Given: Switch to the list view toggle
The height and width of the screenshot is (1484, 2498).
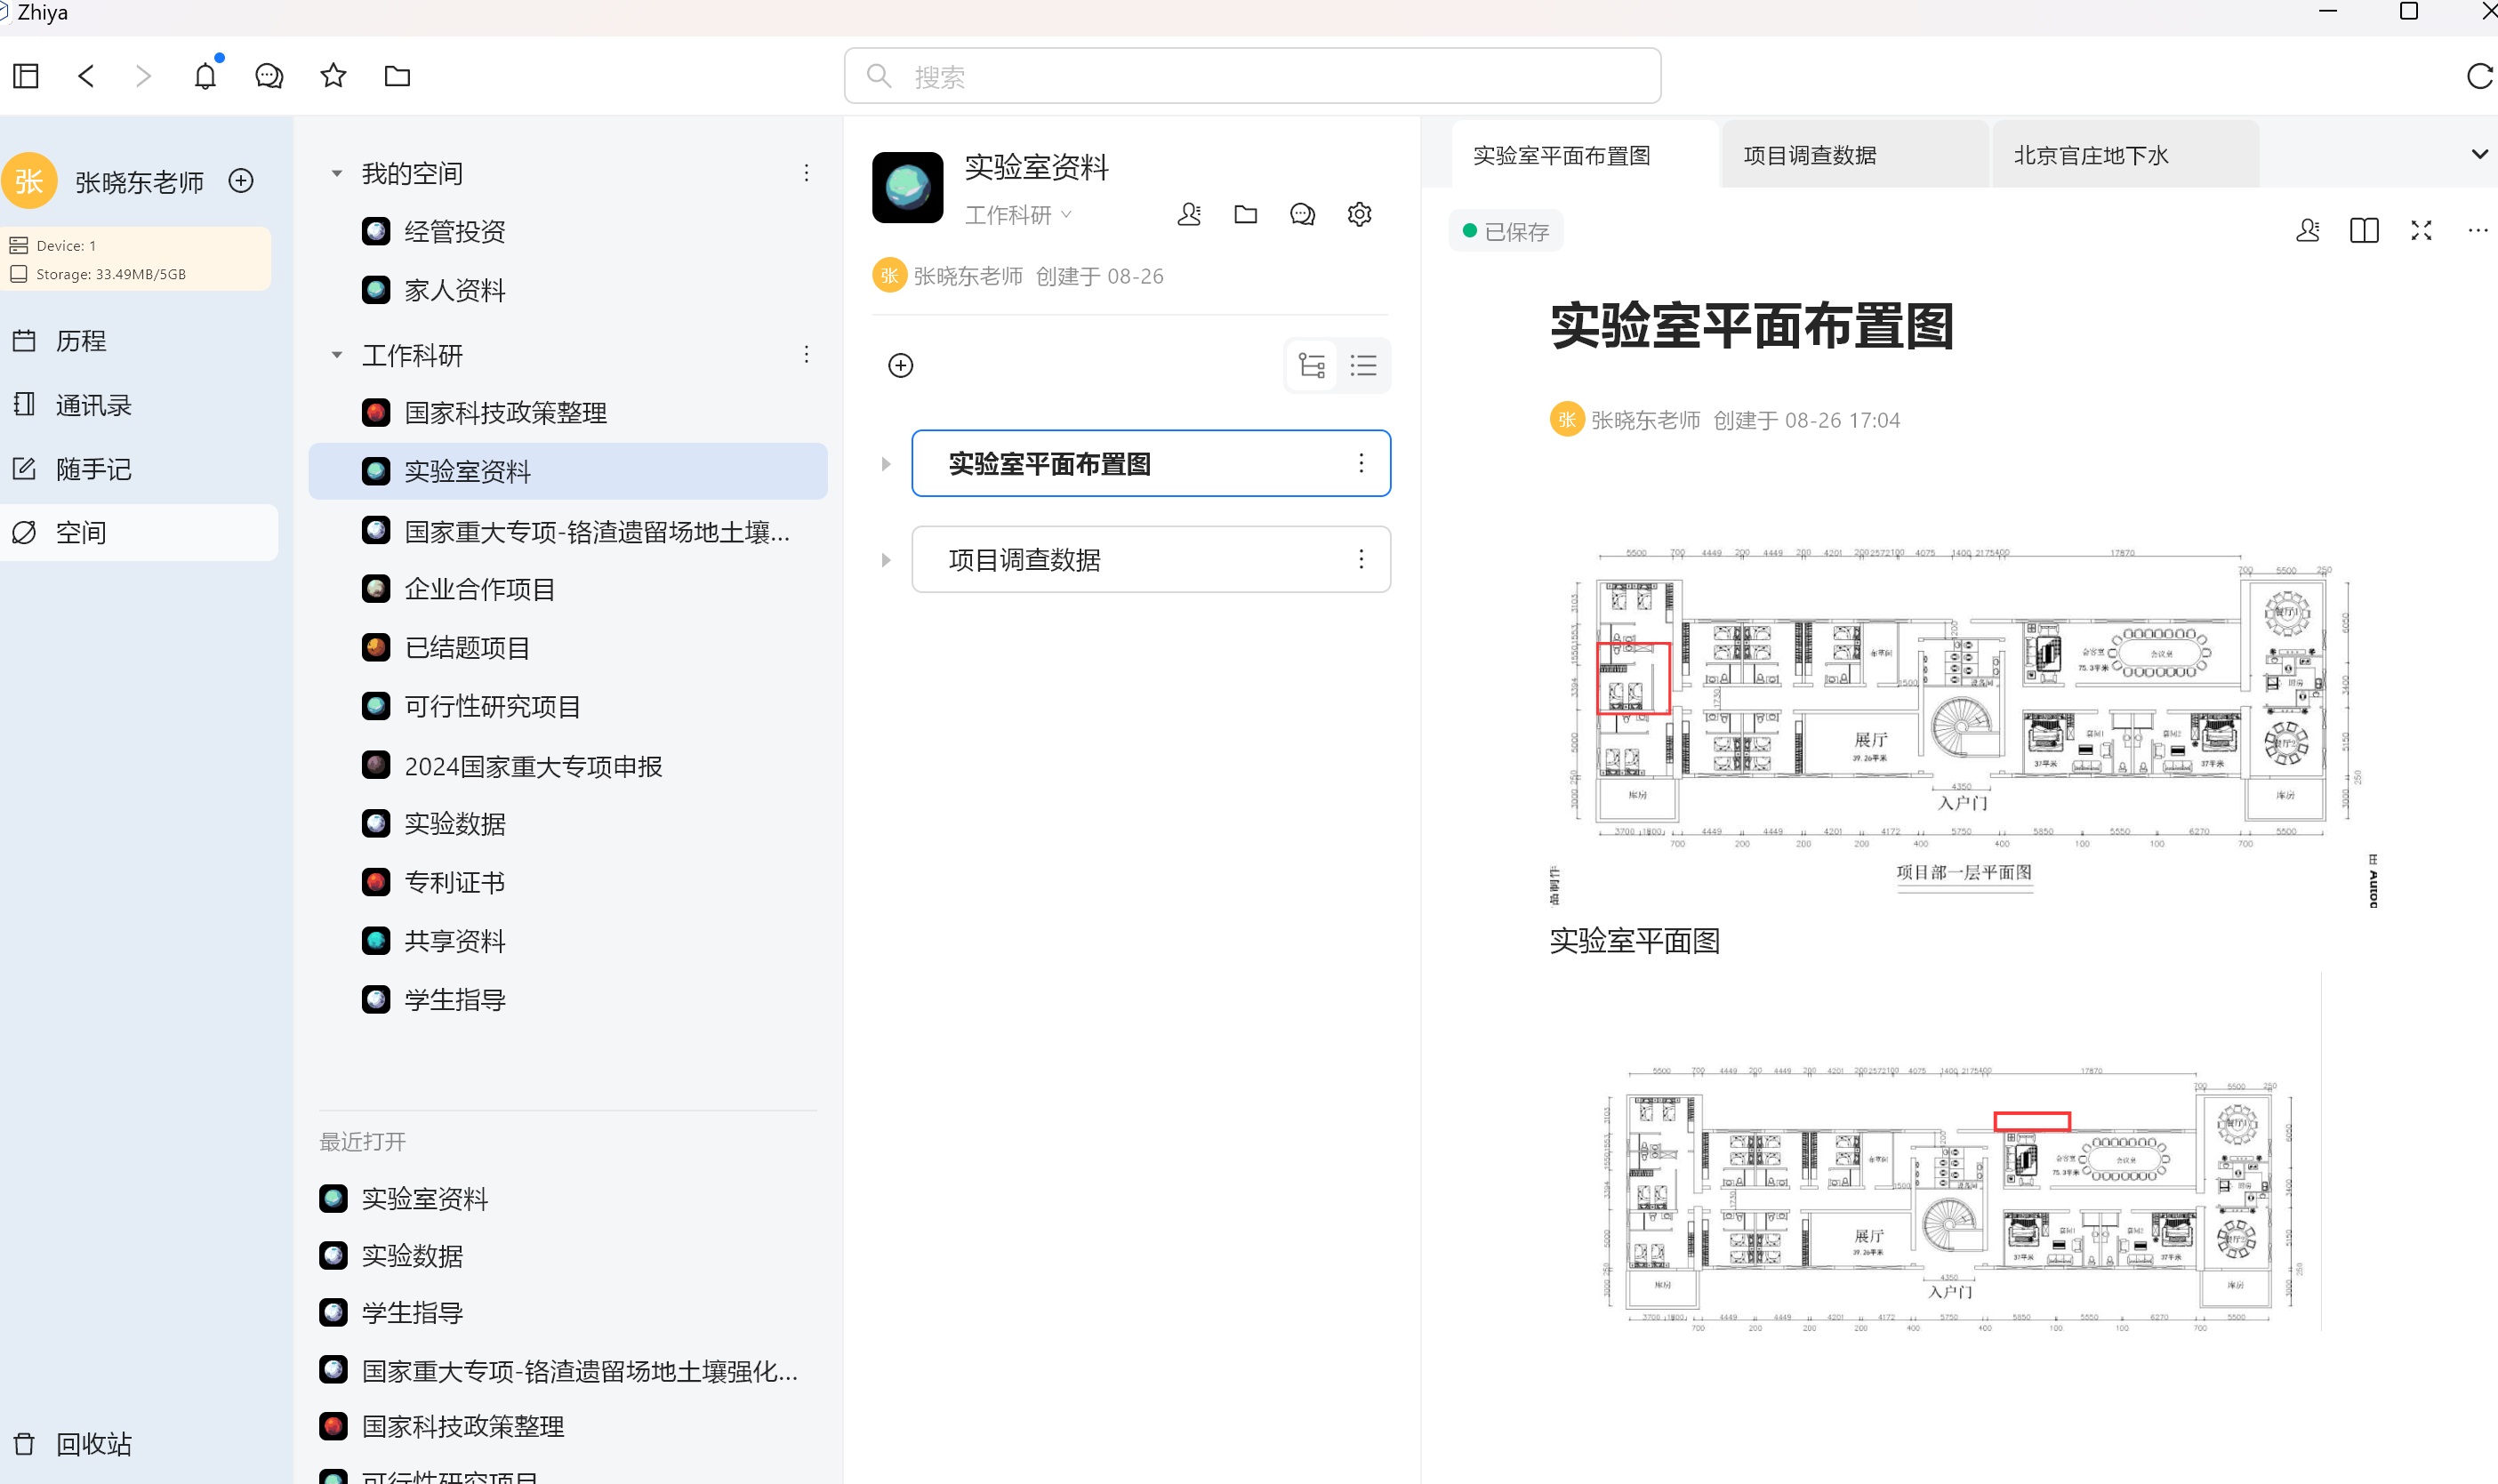Looking at the screenshot, I should [1363, 366].
